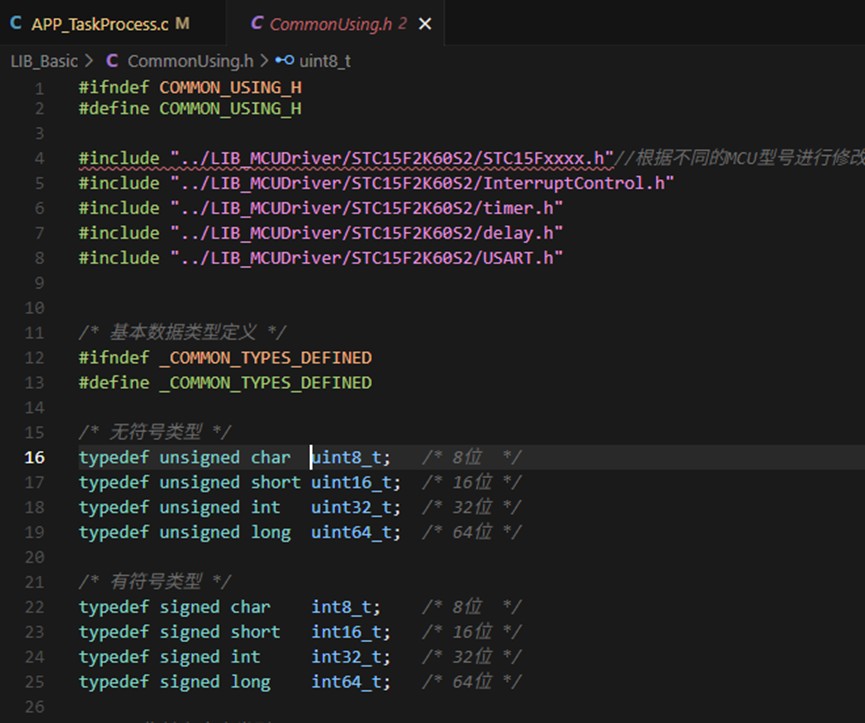865x723 pixels.
Task: Click line number 14 in the gutter
Action: tap(34, 408)
